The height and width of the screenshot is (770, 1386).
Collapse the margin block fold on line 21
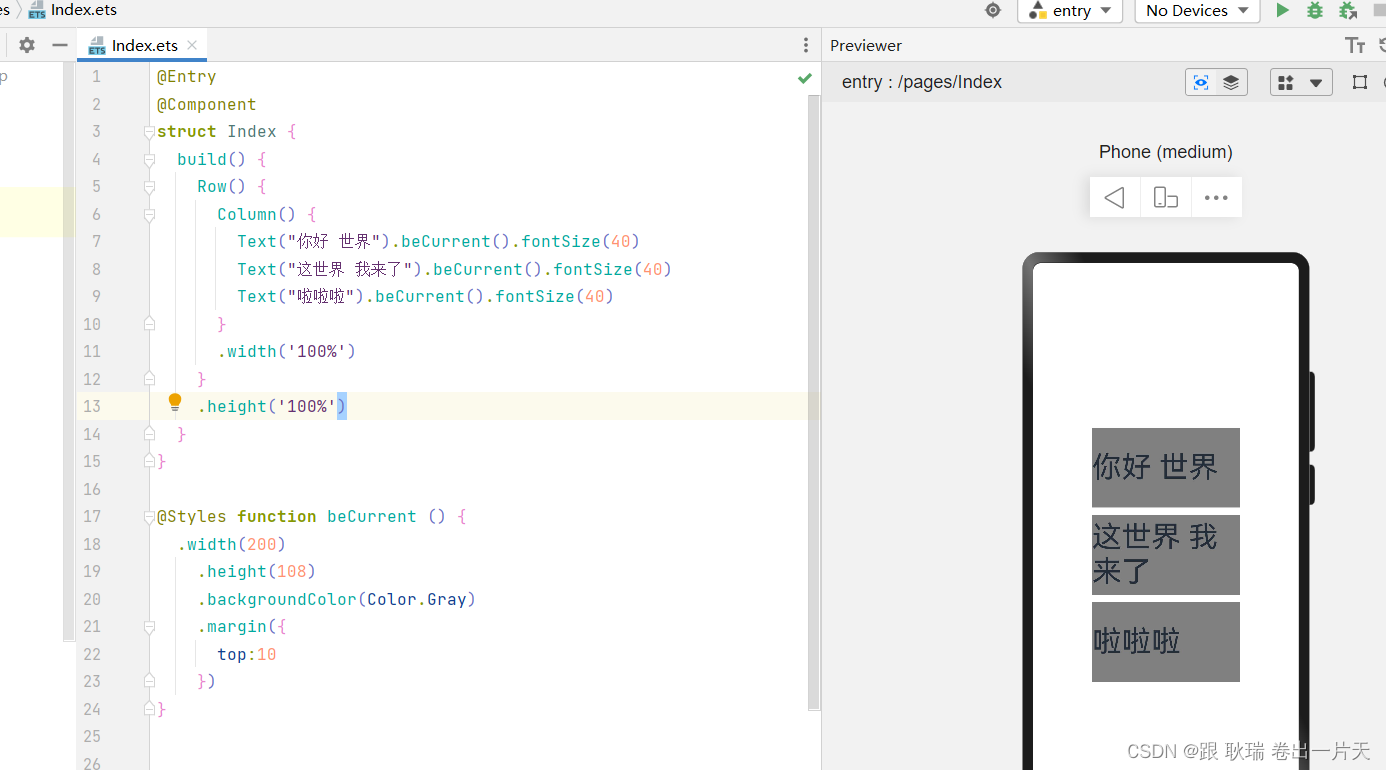[149, 627]
